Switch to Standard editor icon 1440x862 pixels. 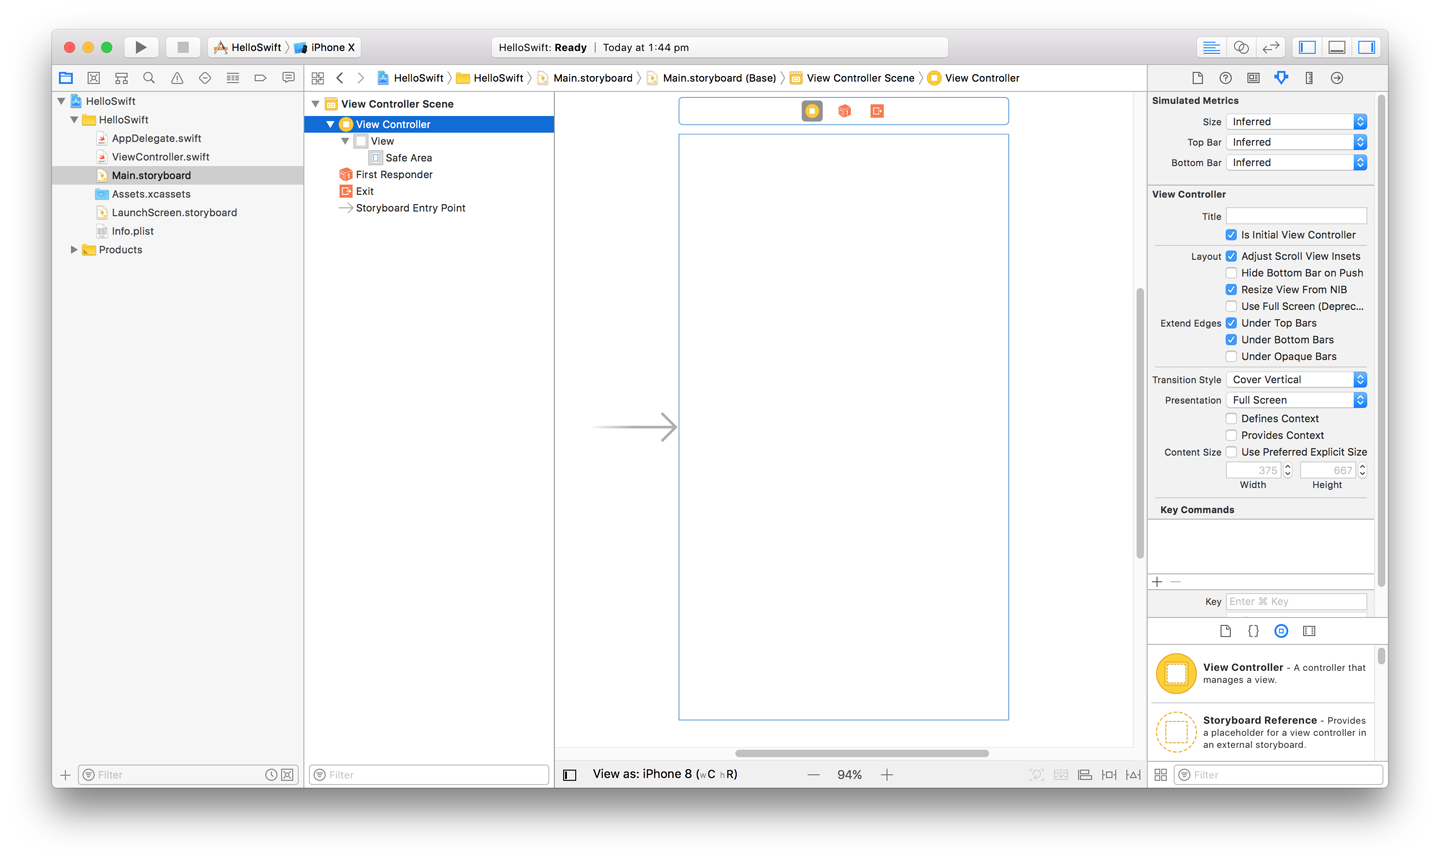coord(1211,47)
